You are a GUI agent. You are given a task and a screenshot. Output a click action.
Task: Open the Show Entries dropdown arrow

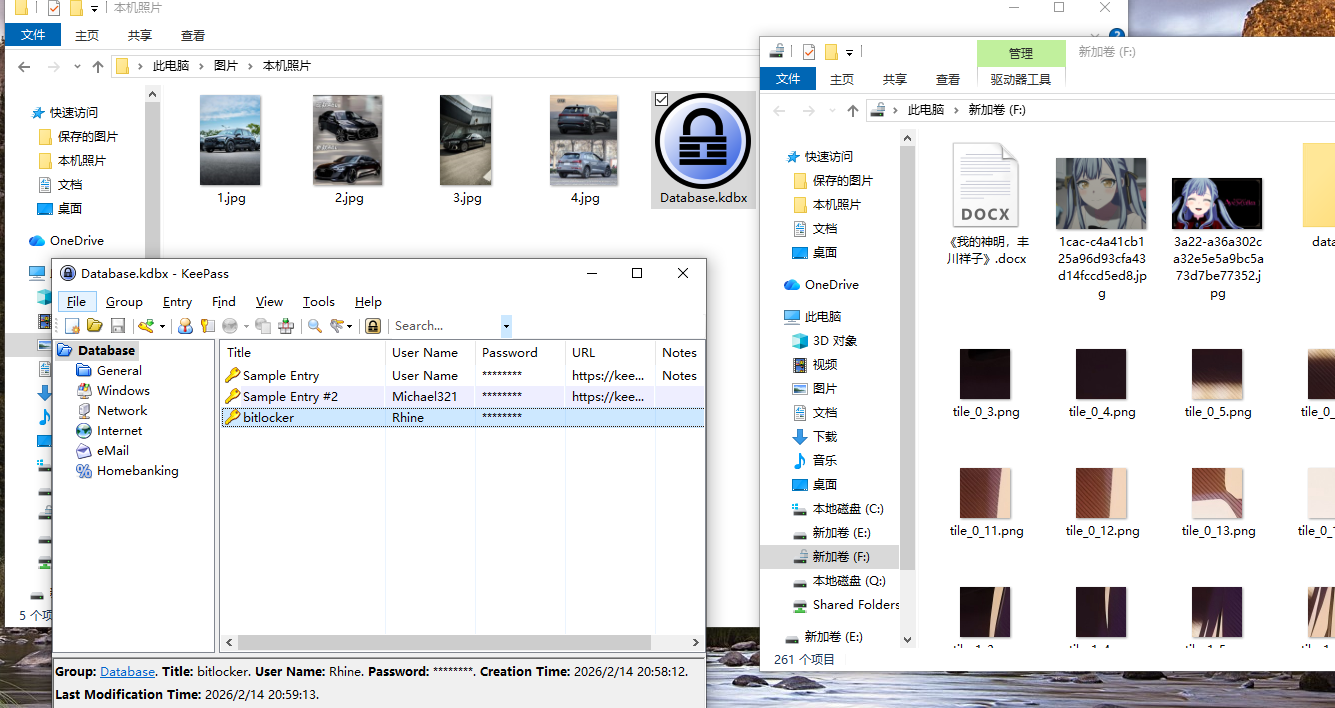coord(349,326)
